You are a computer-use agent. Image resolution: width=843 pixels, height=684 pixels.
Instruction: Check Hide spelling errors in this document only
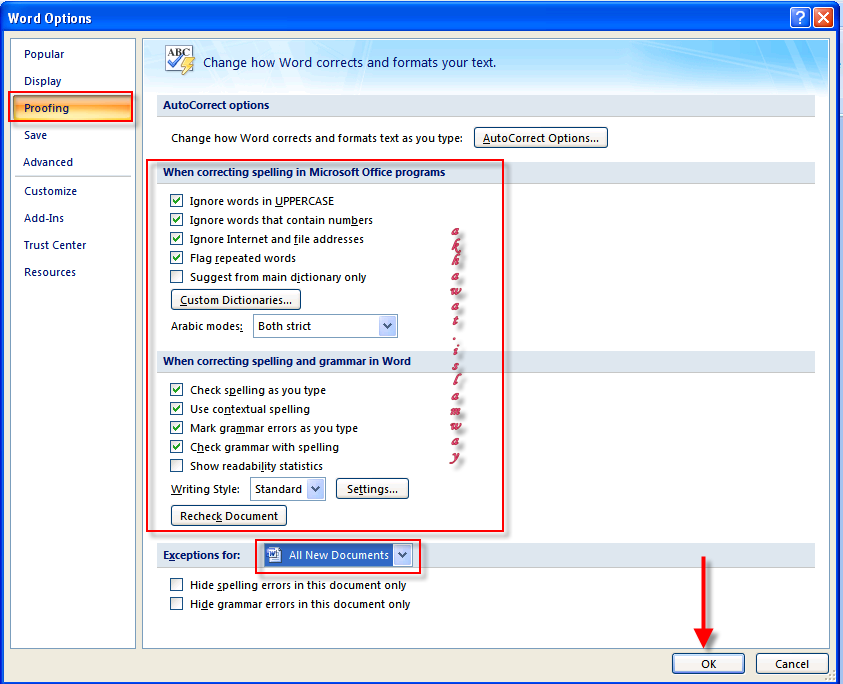(x=176, y=585)
